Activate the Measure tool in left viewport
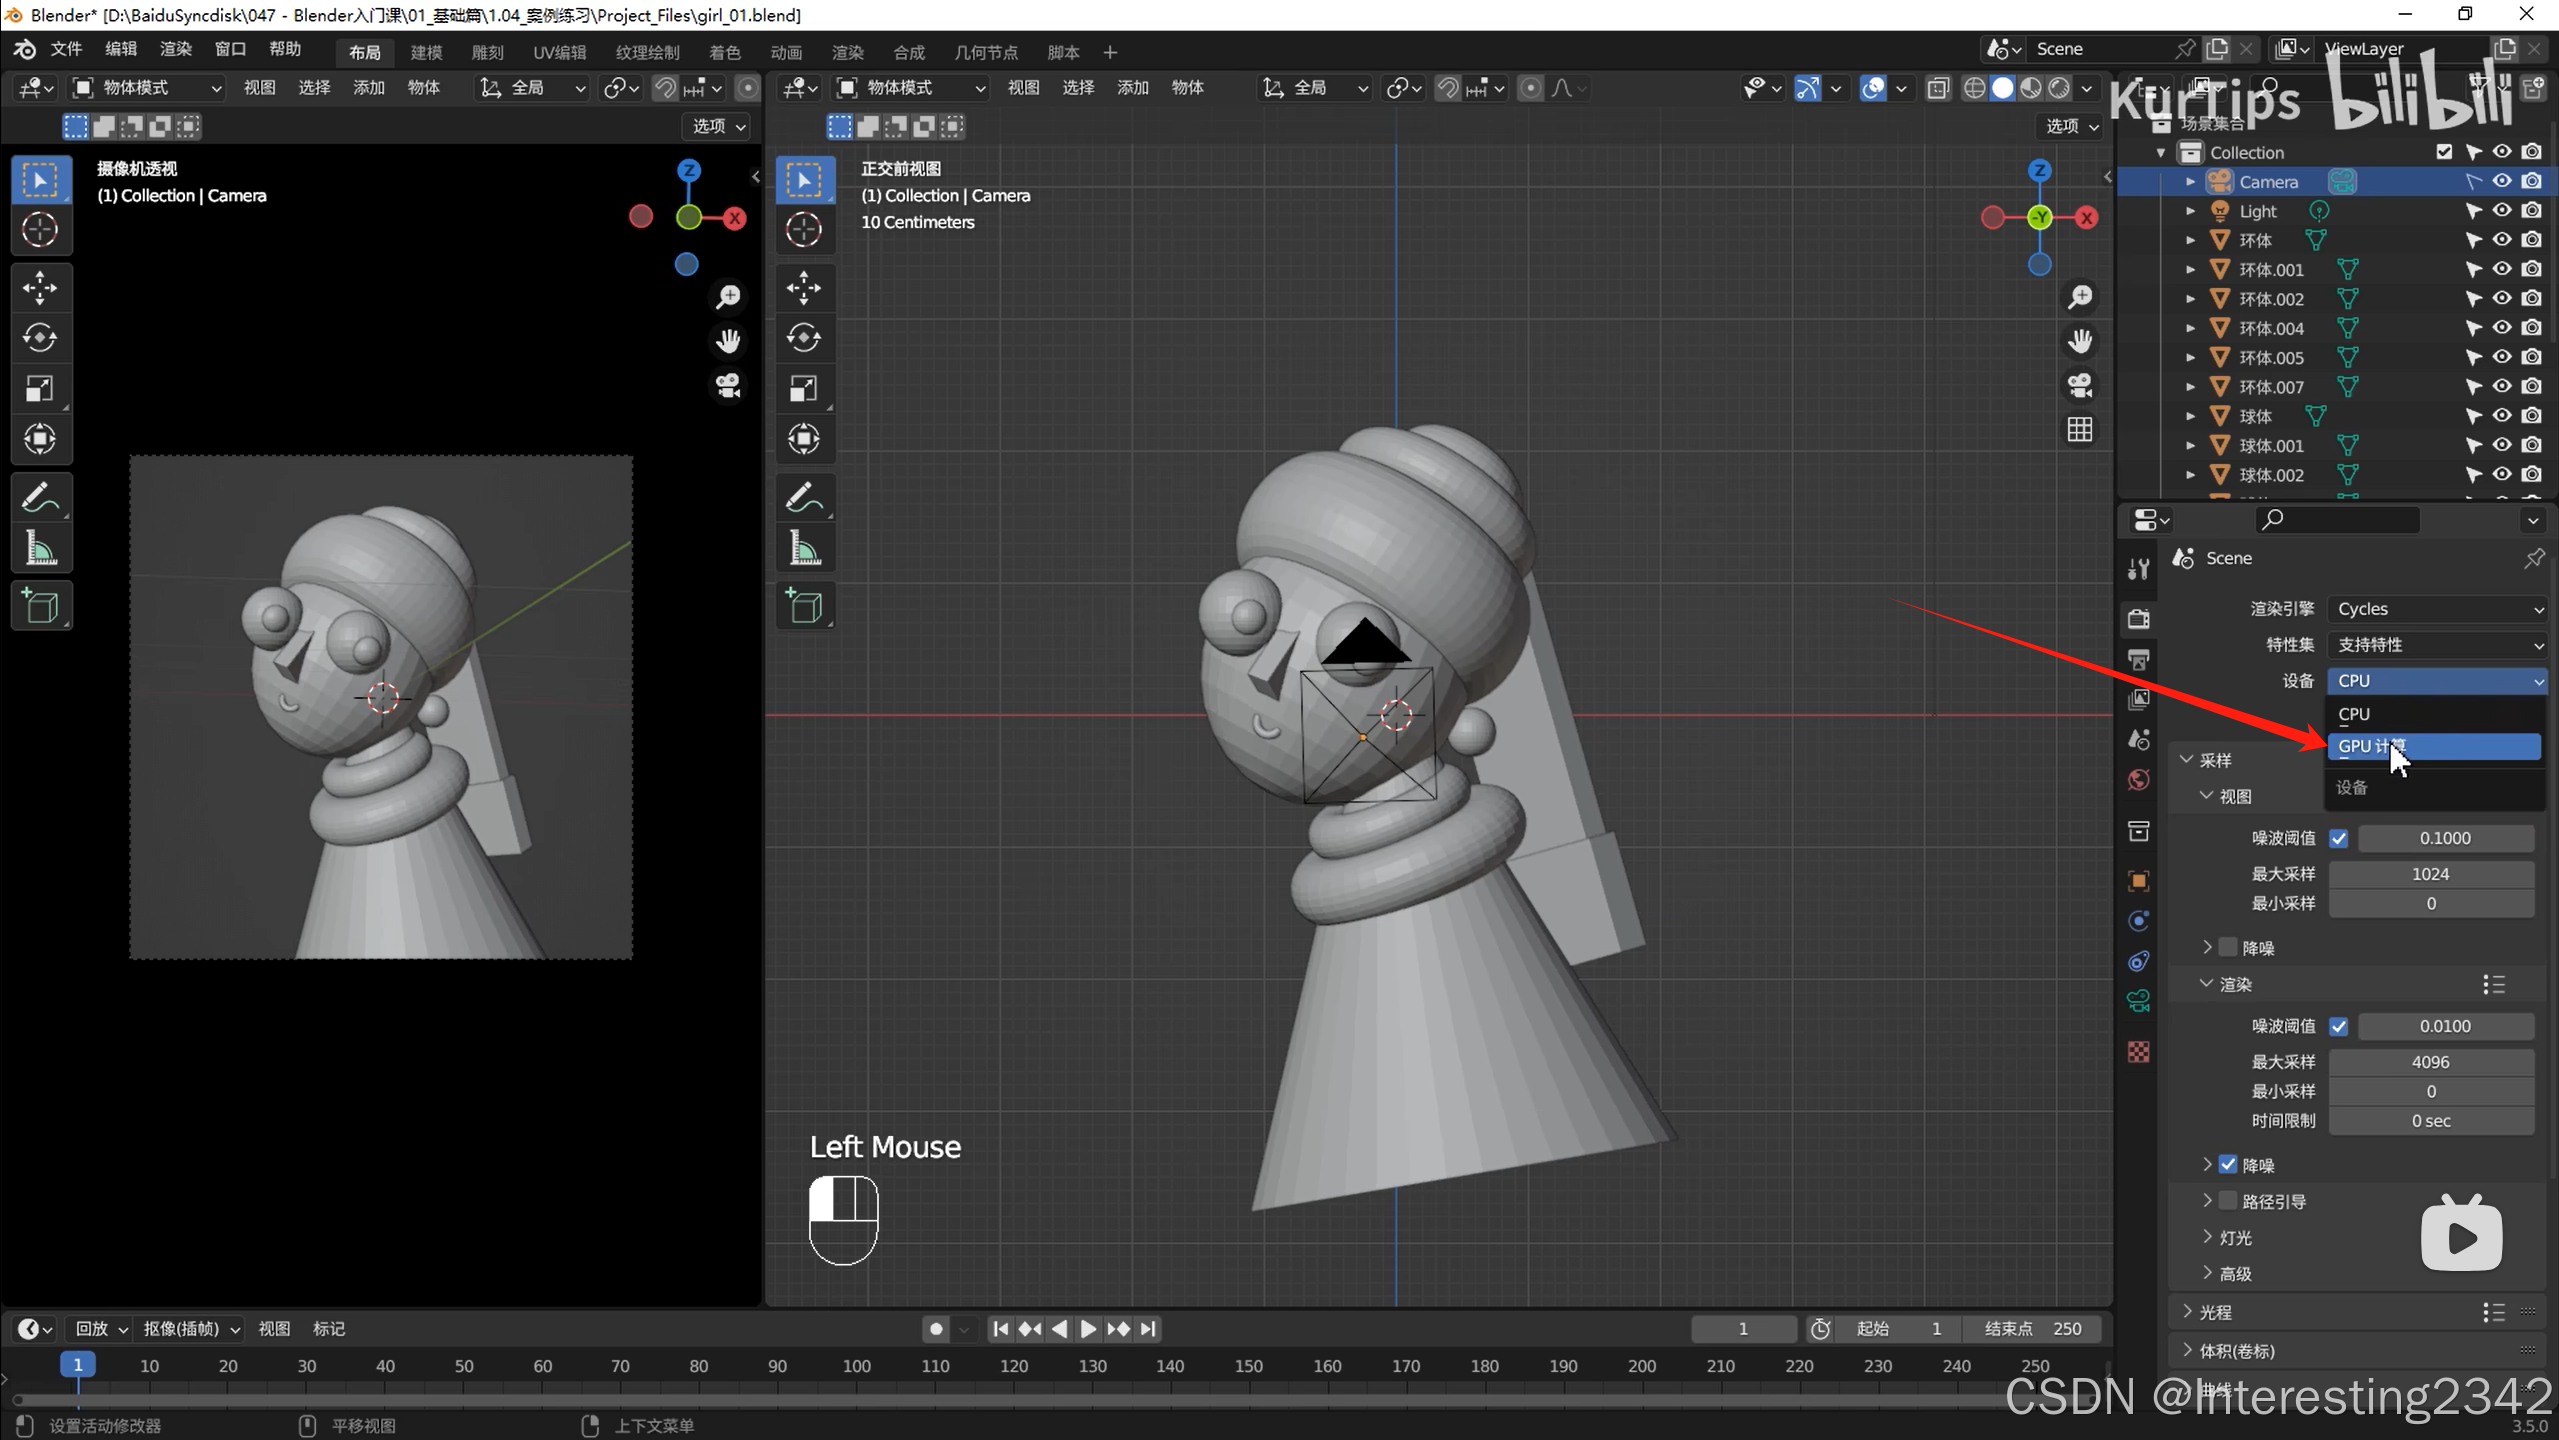 40,549
